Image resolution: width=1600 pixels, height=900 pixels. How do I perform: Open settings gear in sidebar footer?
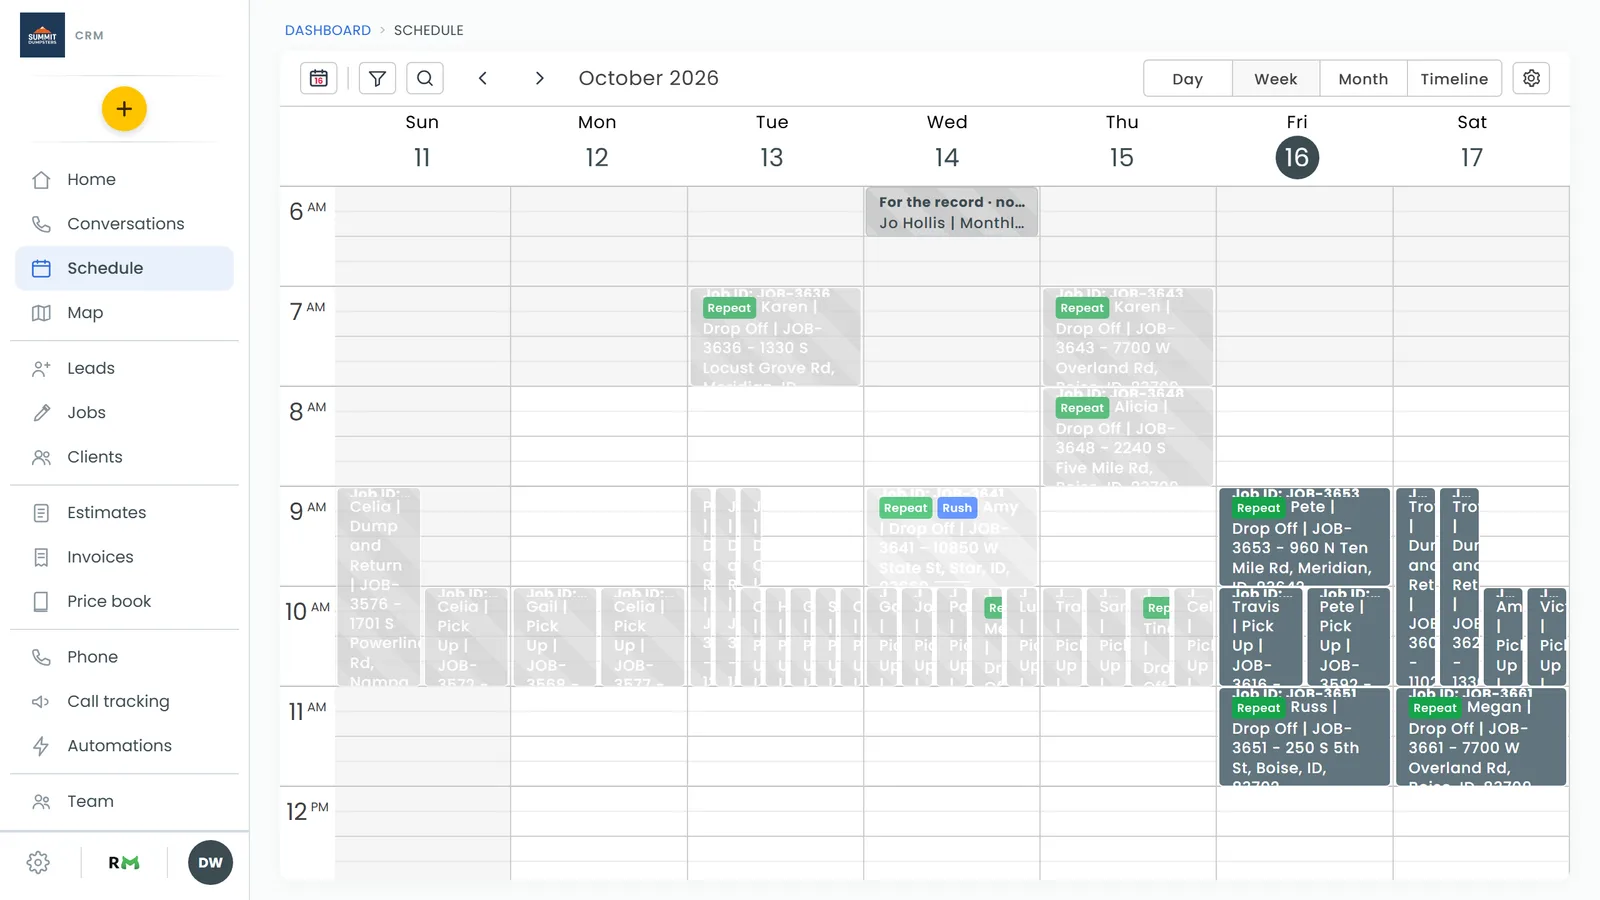coord(38,863)
